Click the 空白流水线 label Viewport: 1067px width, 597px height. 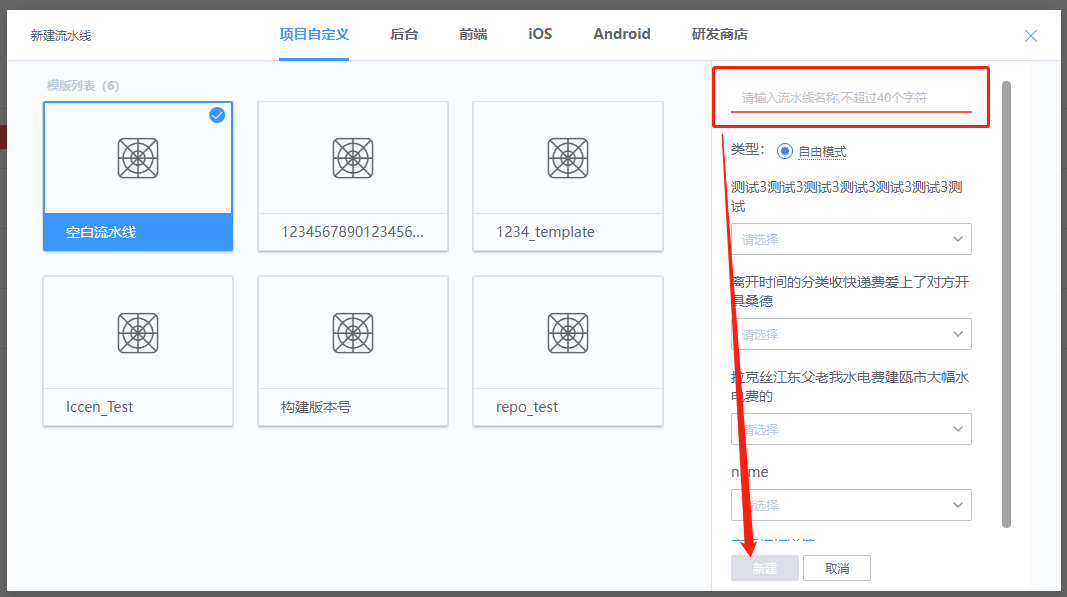click(101, 232)
